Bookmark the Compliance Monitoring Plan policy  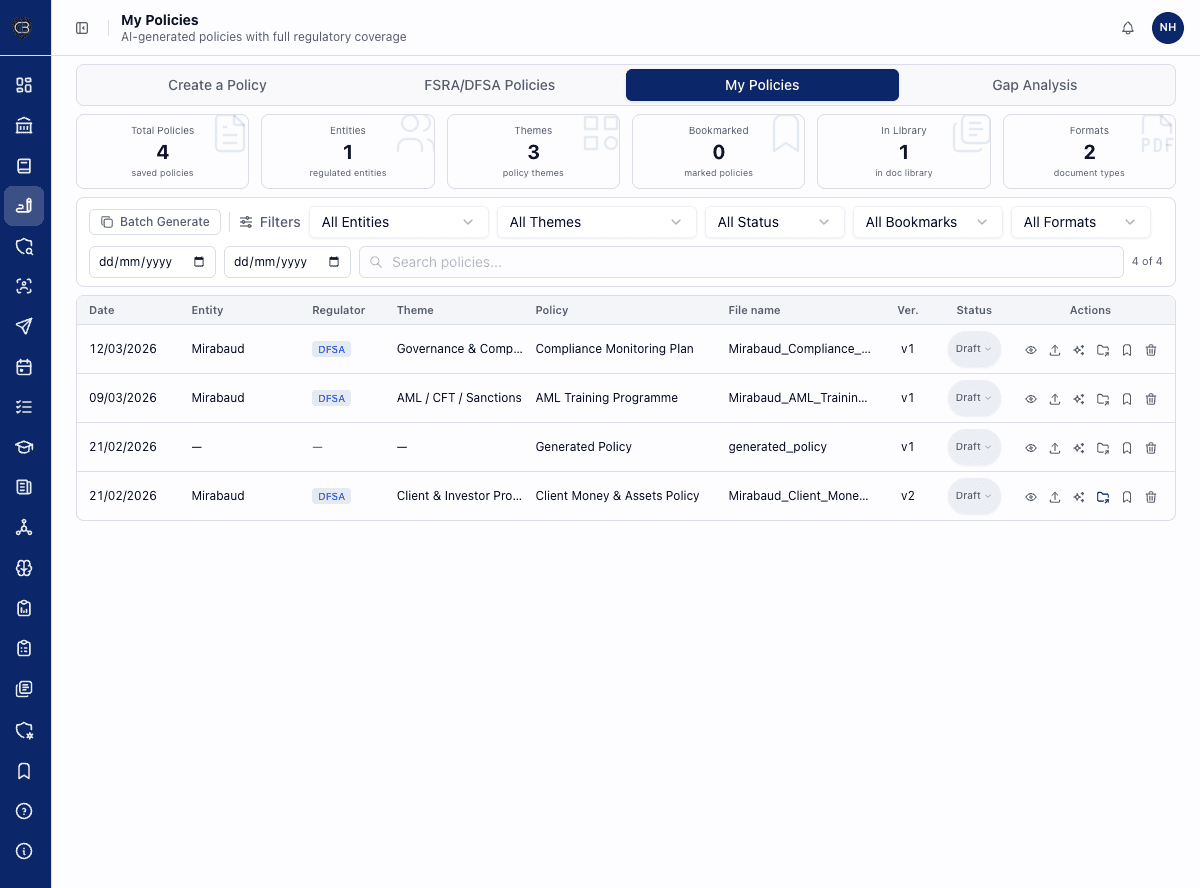(1127, 349)
